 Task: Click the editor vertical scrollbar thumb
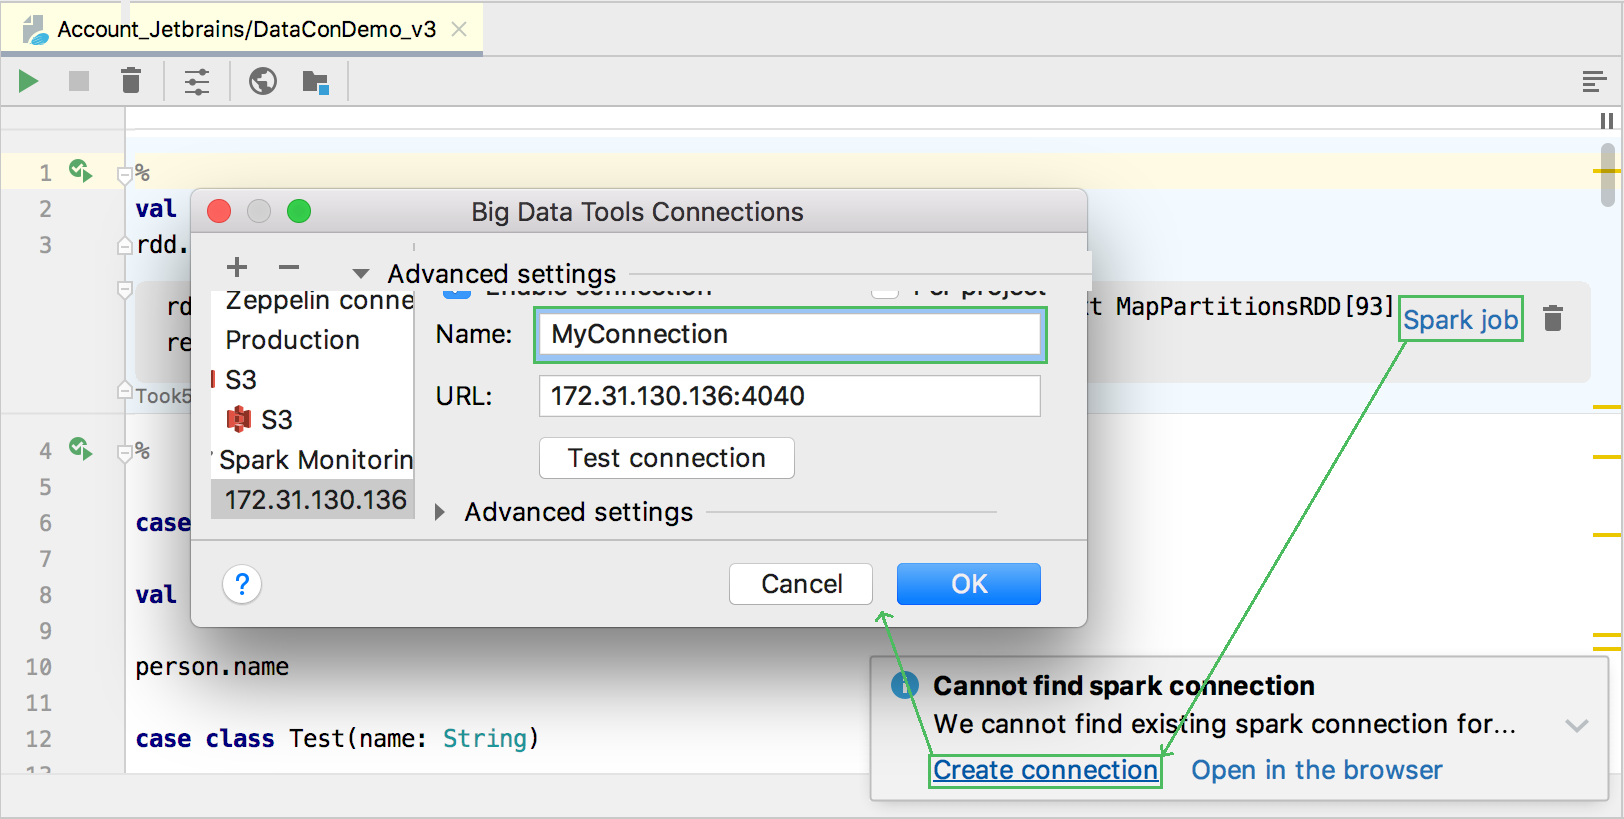tap(1607, 175)
